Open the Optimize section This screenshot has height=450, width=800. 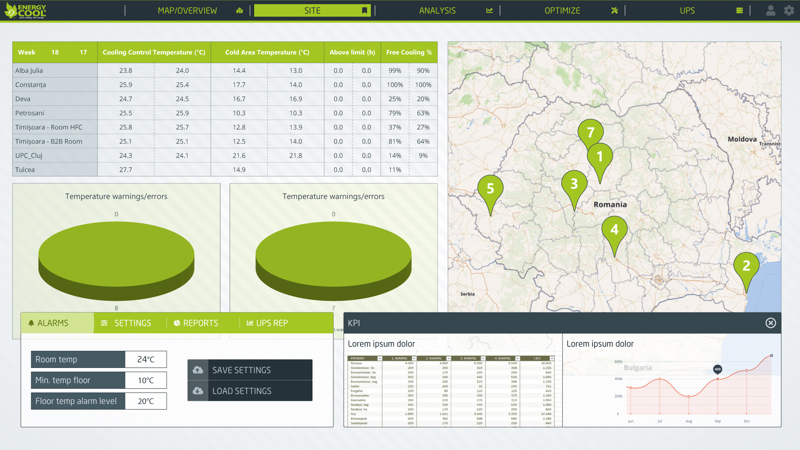tap(562, 11)
